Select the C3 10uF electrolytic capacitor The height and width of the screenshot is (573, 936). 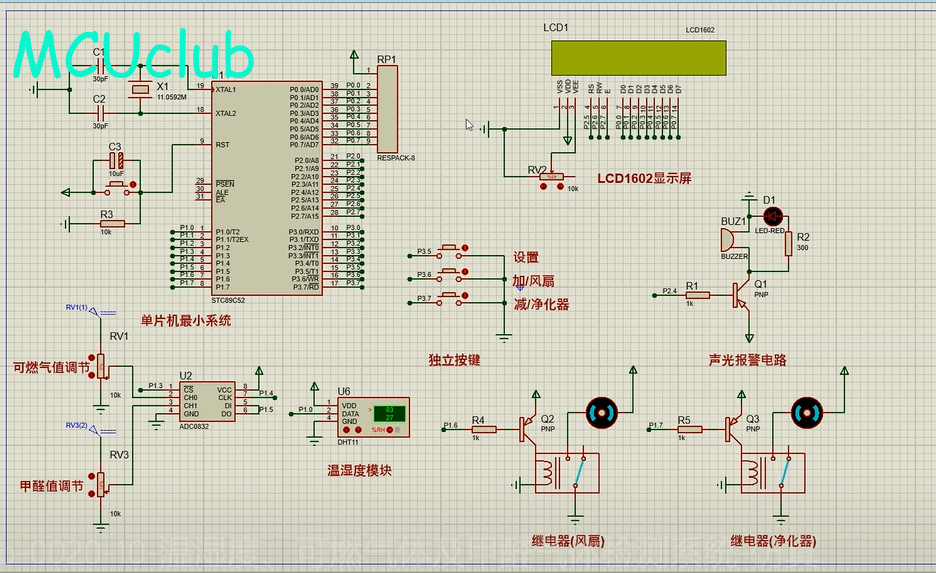click(x=116, y=161)
